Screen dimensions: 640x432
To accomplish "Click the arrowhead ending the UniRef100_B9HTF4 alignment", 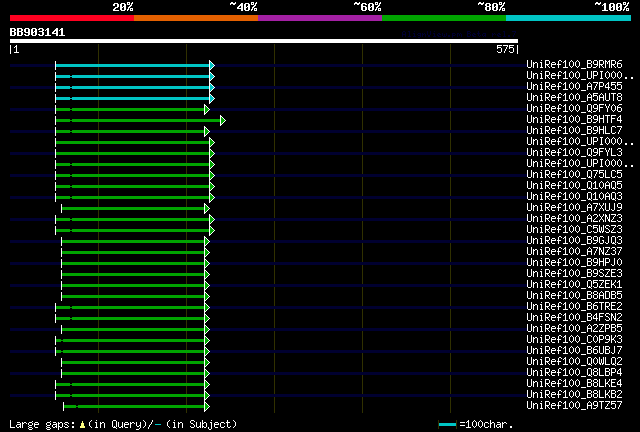I will tap(222, 120).
